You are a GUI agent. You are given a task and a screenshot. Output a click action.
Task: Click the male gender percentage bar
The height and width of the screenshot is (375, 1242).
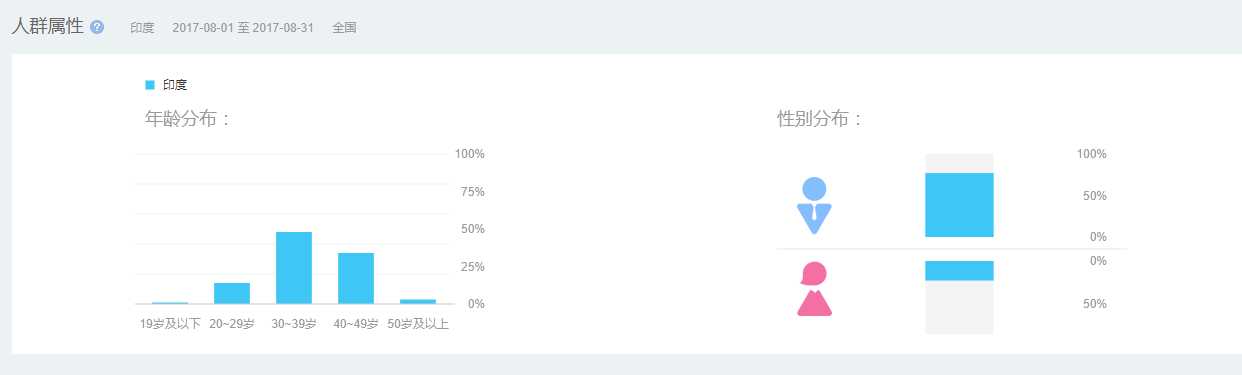(x=959, y=205)
